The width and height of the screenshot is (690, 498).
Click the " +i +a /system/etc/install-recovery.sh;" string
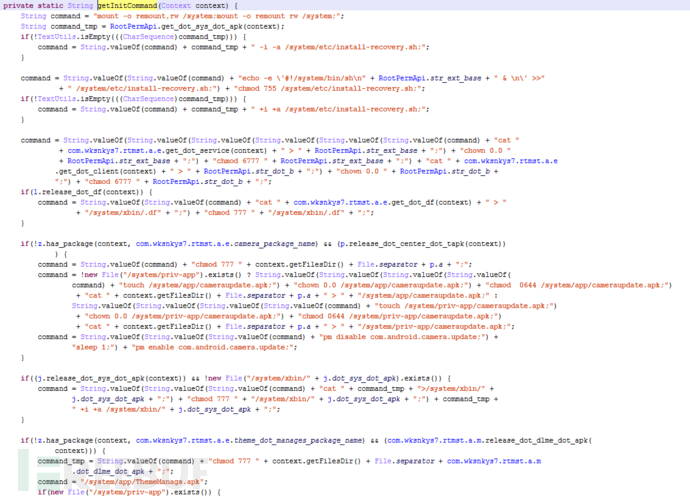[x=340, y=109]
